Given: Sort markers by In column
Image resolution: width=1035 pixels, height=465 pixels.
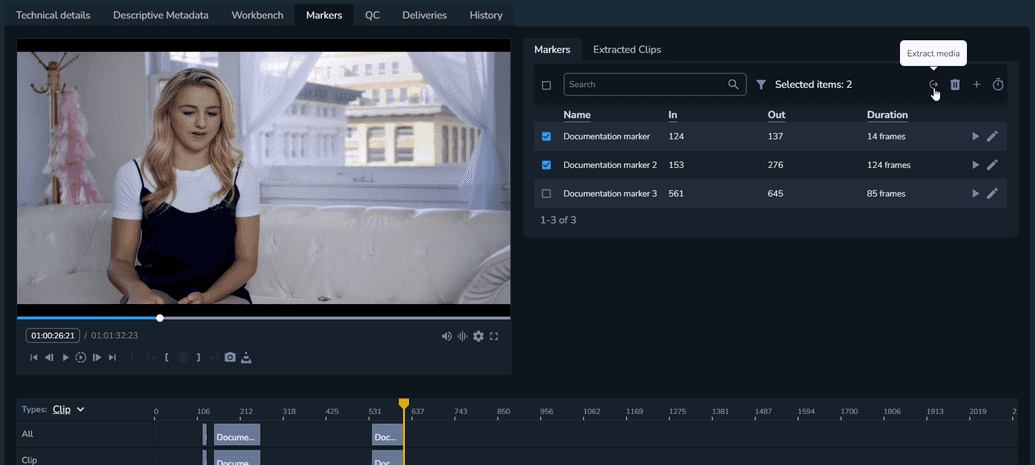Looking at the screenshot, I should [x=673, y=115].
